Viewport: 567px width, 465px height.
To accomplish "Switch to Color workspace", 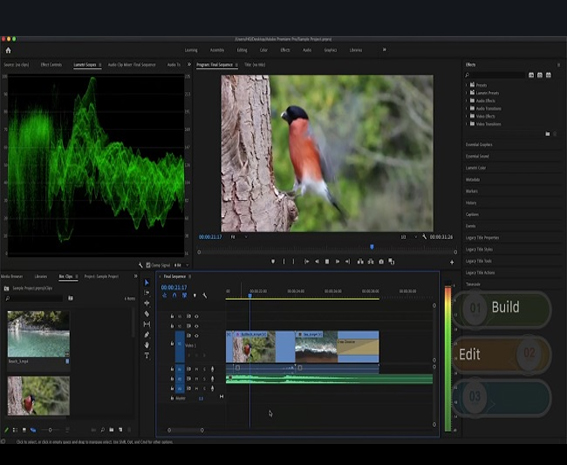I will (x=264, y=50).
